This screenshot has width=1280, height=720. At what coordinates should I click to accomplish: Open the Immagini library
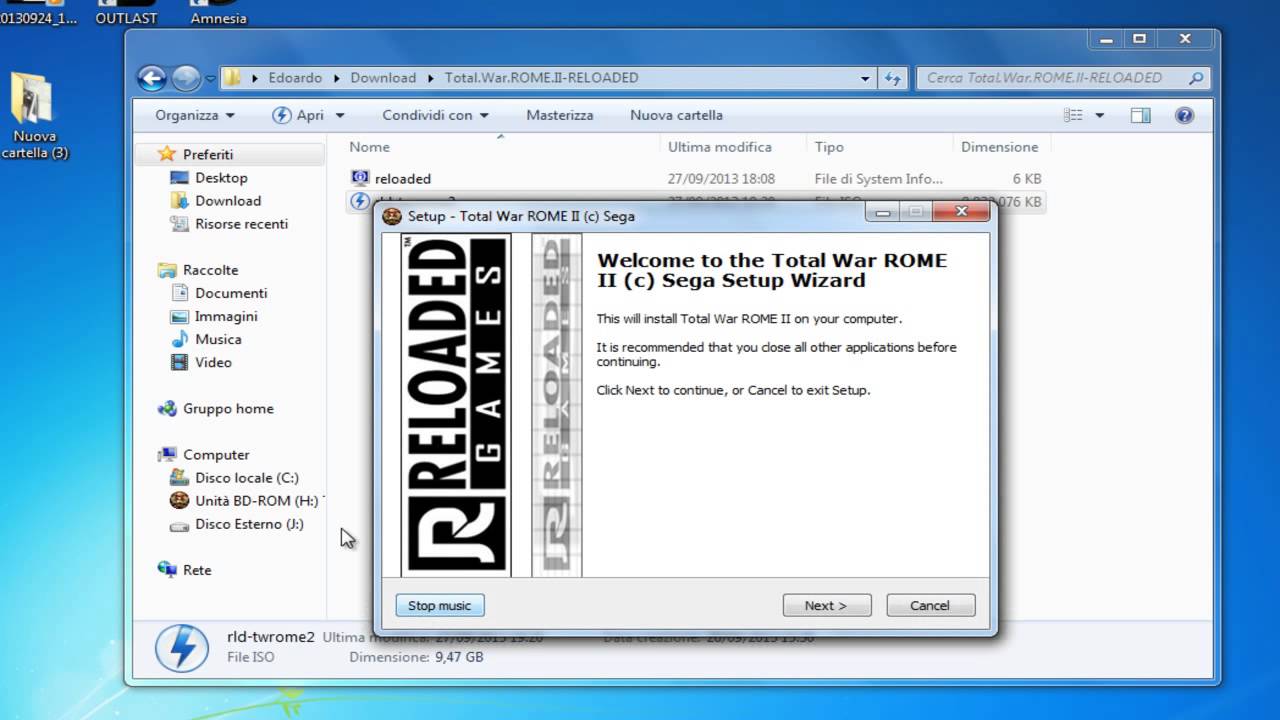(226, 316)
